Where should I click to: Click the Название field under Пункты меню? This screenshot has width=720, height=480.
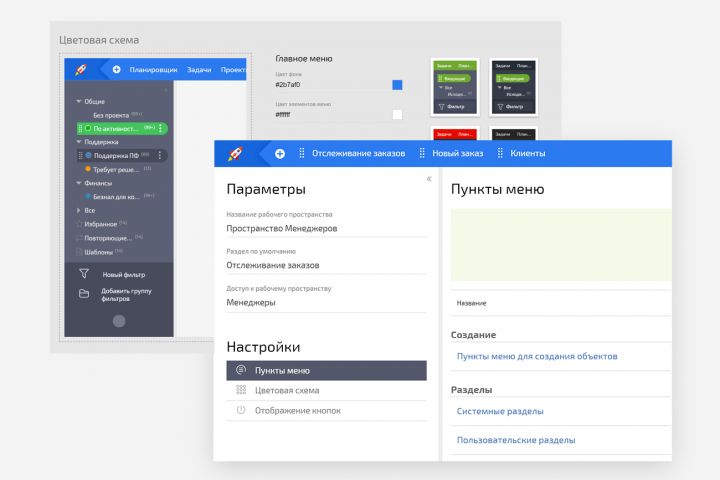coord(561,303)
